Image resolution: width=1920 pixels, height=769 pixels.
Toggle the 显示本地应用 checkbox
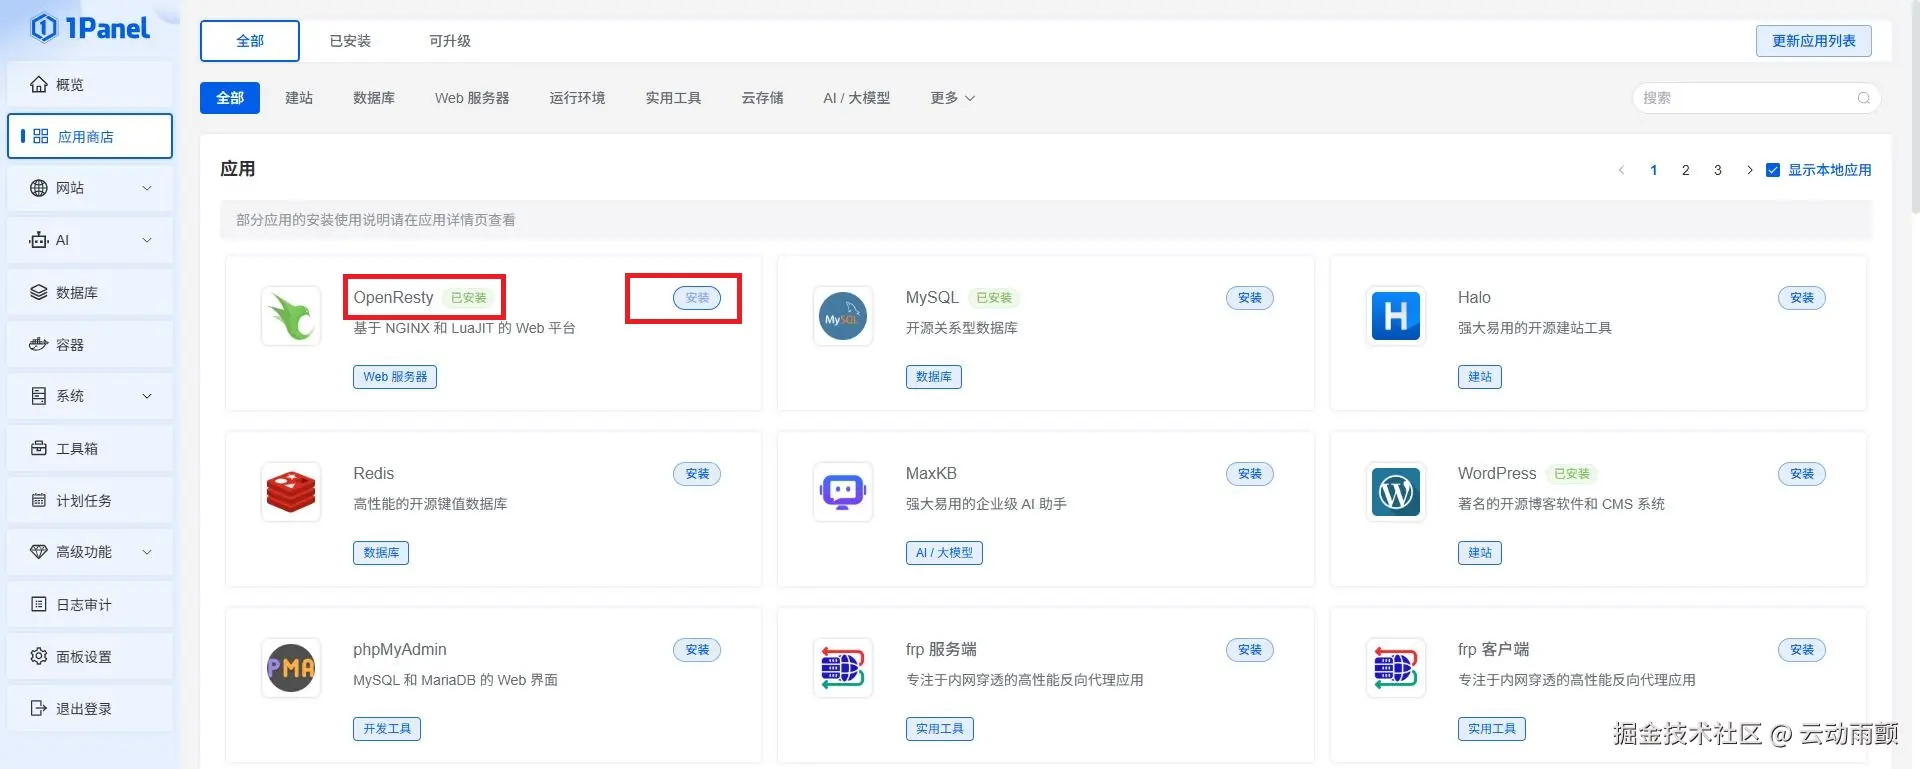[1773, 170]
